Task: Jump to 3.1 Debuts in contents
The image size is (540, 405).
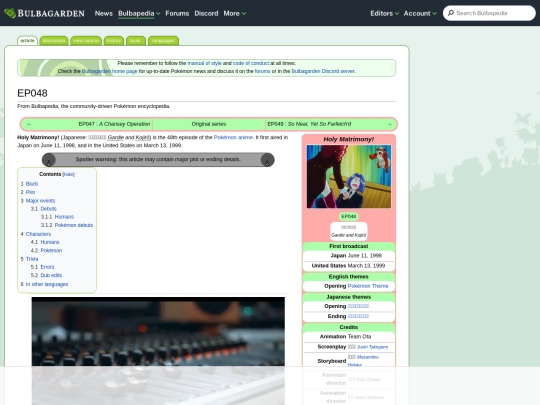Action: click(x=48, y=209)
